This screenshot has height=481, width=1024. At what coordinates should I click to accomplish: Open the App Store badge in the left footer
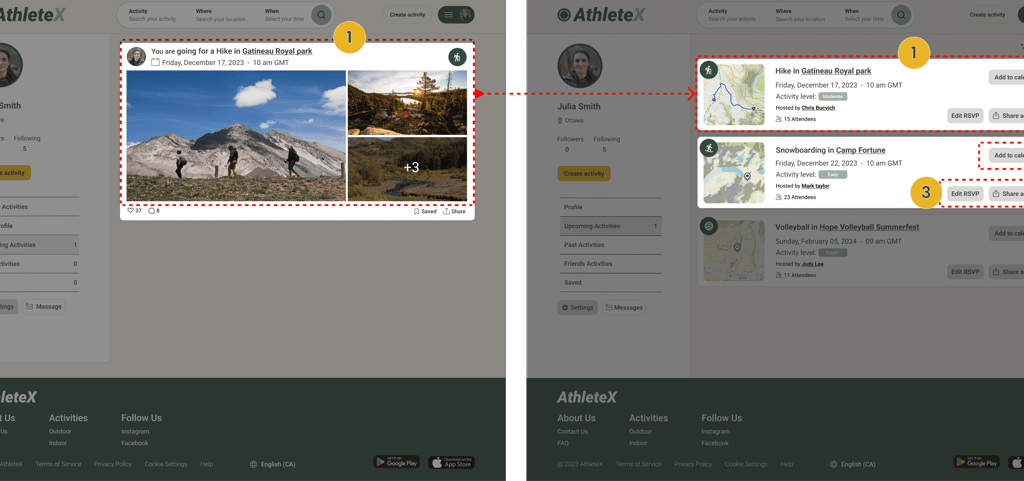coord(451,463)
